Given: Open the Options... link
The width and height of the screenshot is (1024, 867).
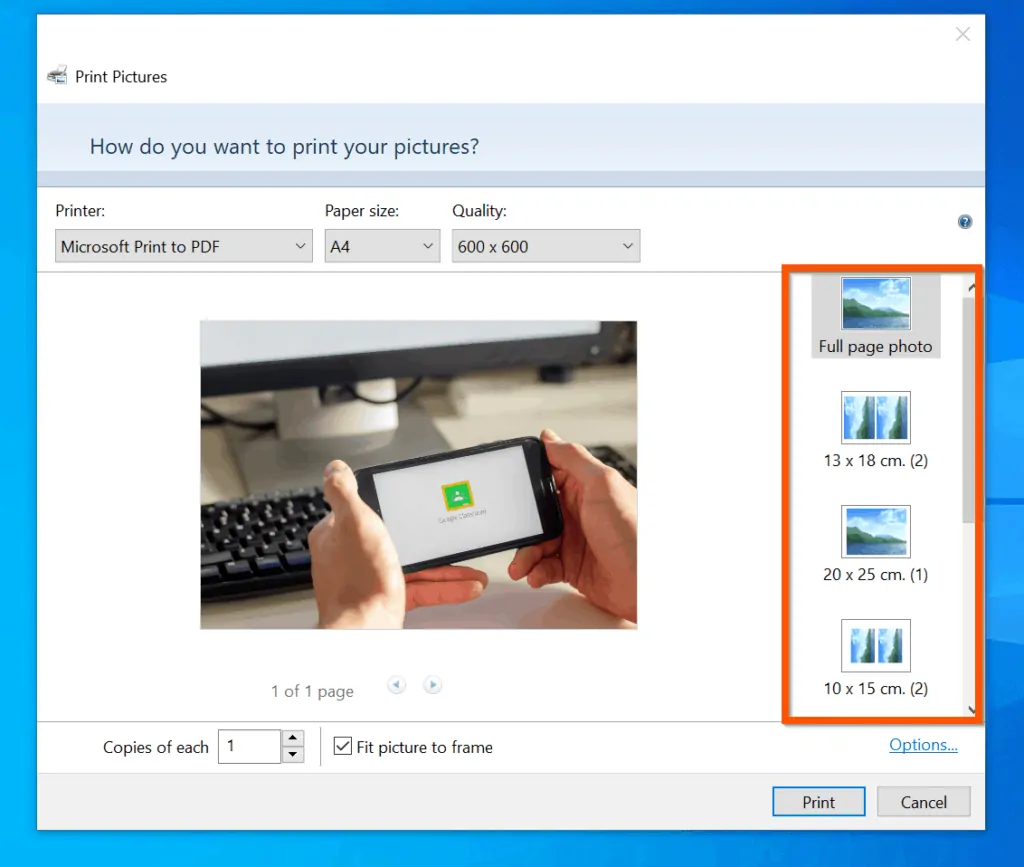Looking at the screenshot, I should coord(922,745).
